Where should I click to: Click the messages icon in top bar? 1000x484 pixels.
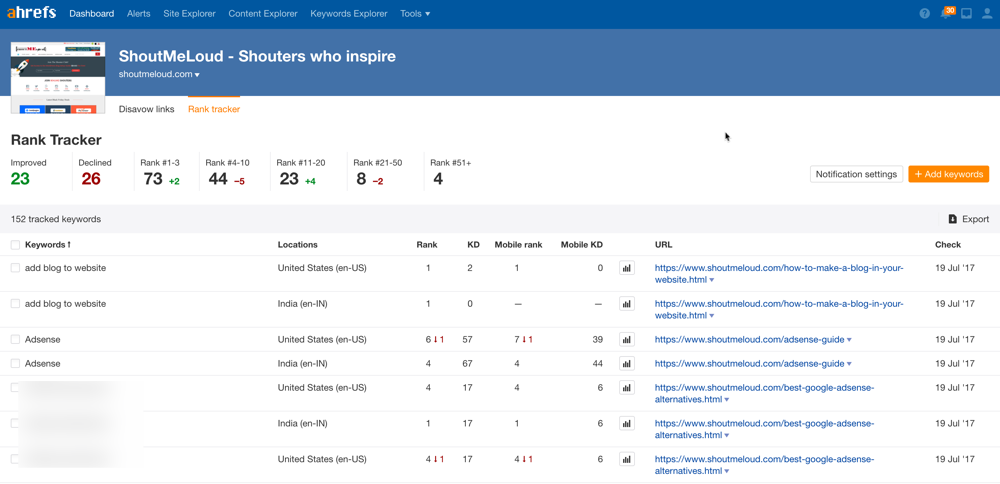tap(966, 13)
